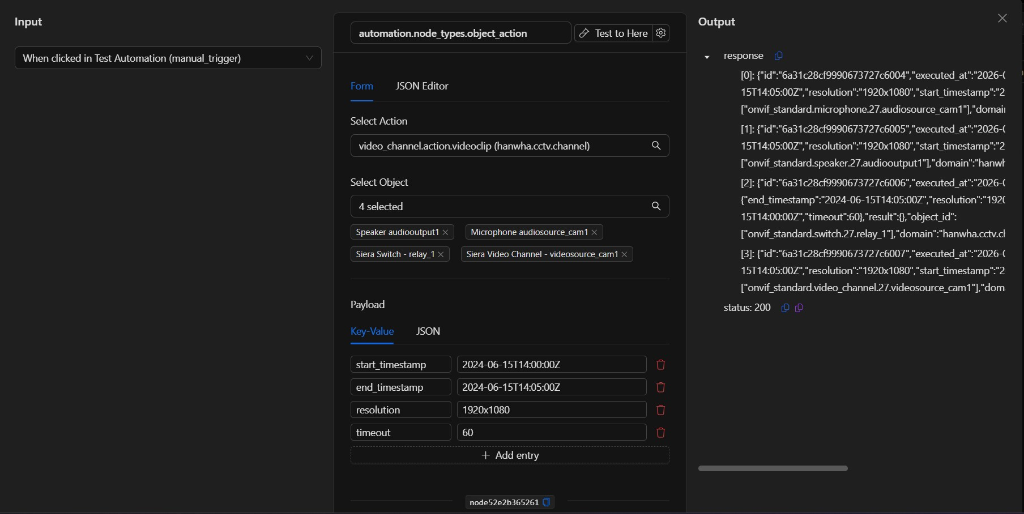The image size is (1024, 514).
Task: Copy the status 200 value icon
Action: pyautogui.click(x=785, y=308)
